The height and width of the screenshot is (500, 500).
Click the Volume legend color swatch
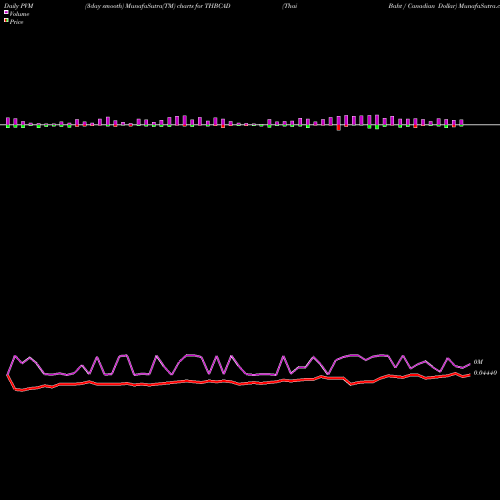click(6, 13)
